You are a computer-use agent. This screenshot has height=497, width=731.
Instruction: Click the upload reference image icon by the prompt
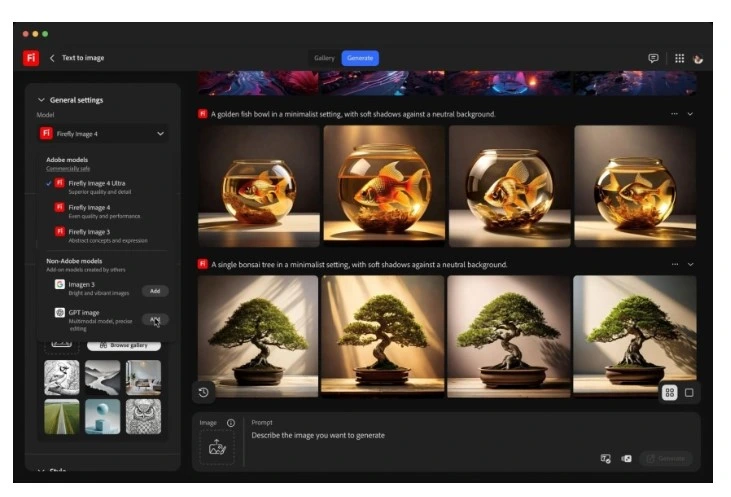217,448
